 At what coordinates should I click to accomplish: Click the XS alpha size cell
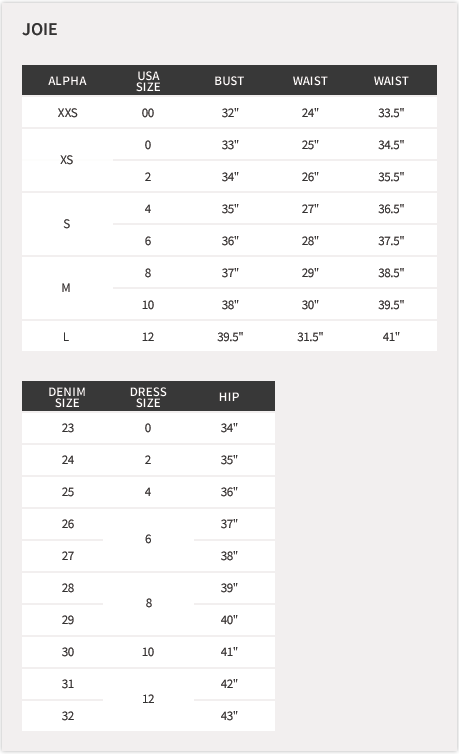click(x=67, y=160)
